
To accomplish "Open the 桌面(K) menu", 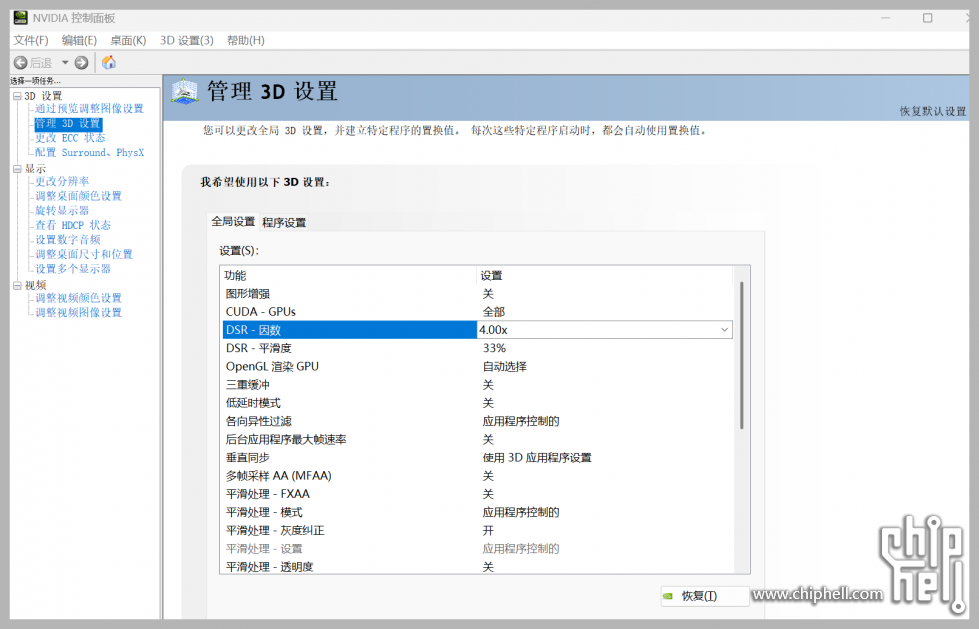I will [x=128, y=41].
